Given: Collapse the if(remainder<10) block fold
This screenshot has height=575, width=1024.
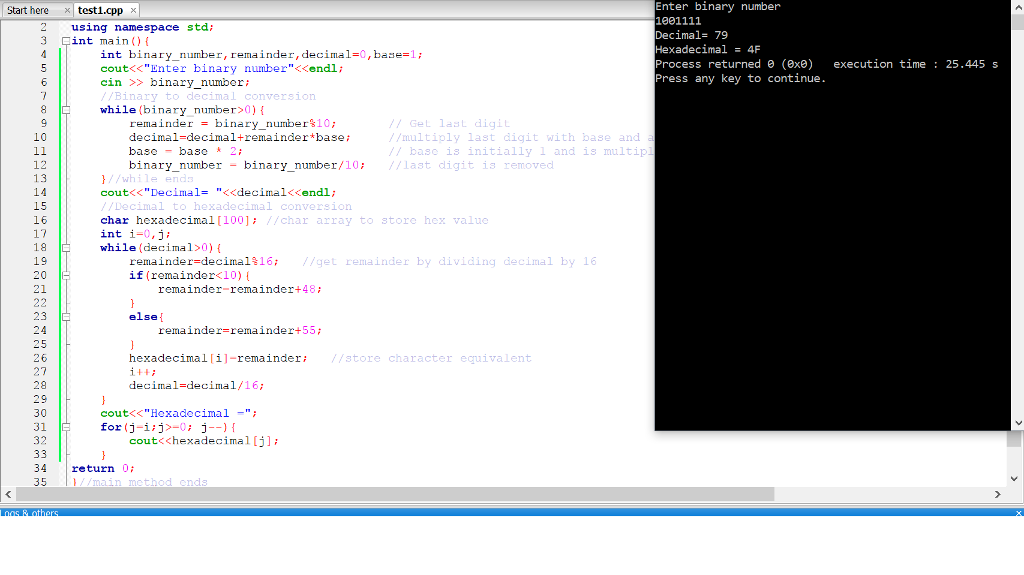Looking at the screenshot, I should tap(66, 276).
